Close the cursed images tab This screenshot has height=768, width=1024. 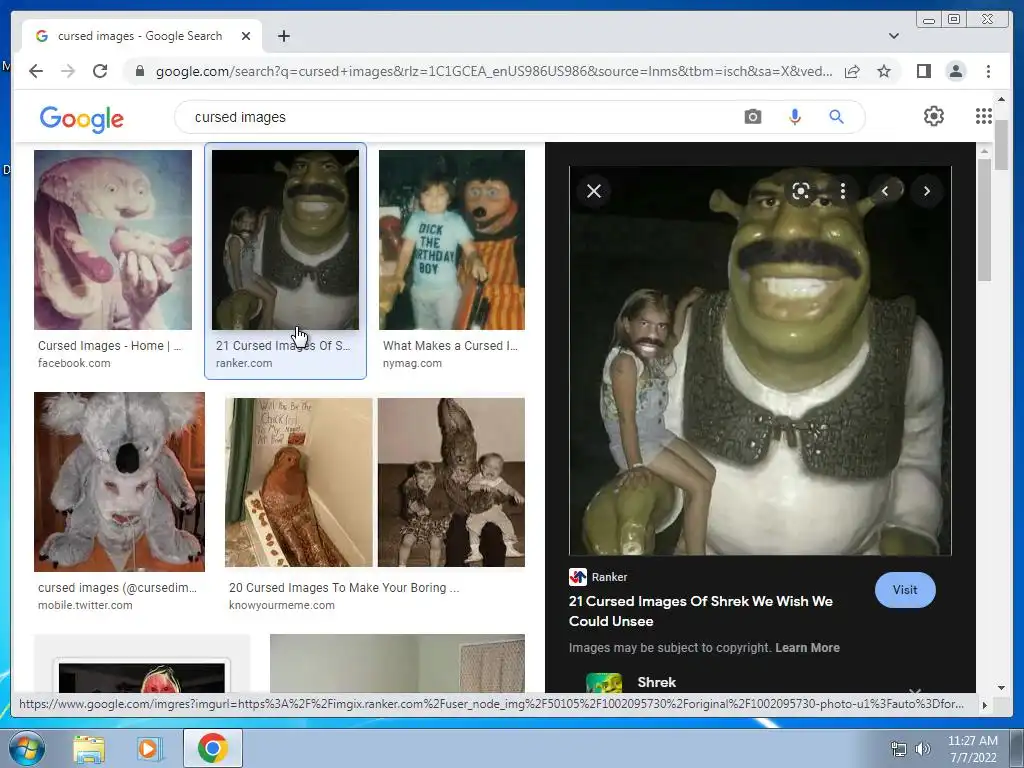click(246, 36)
